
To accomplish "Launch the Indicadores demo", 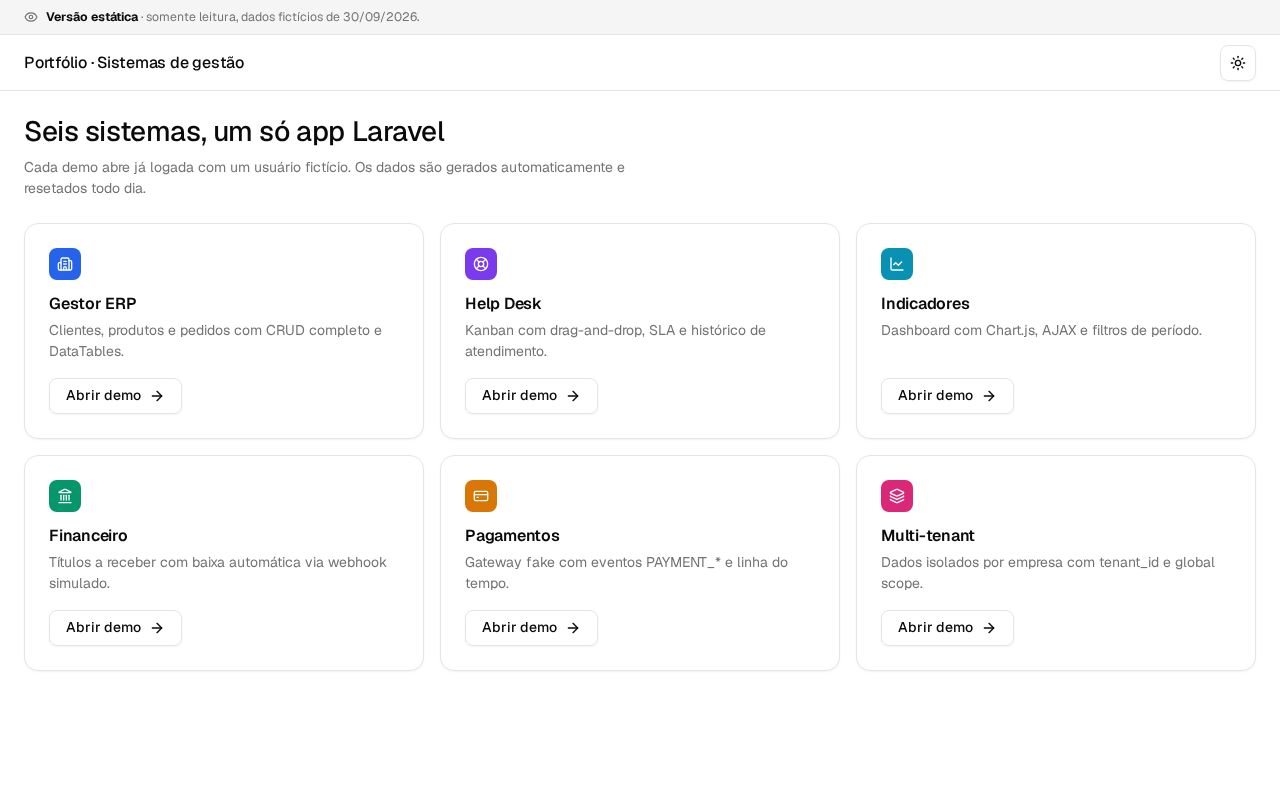I will tap(947, 396).
